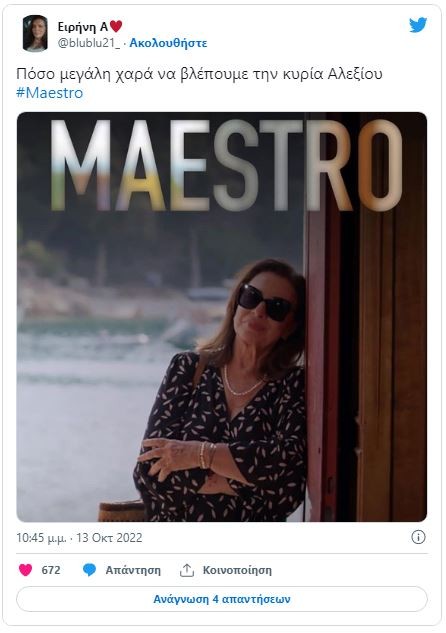Click the MAESTRO title in the image

coord(226,166)
